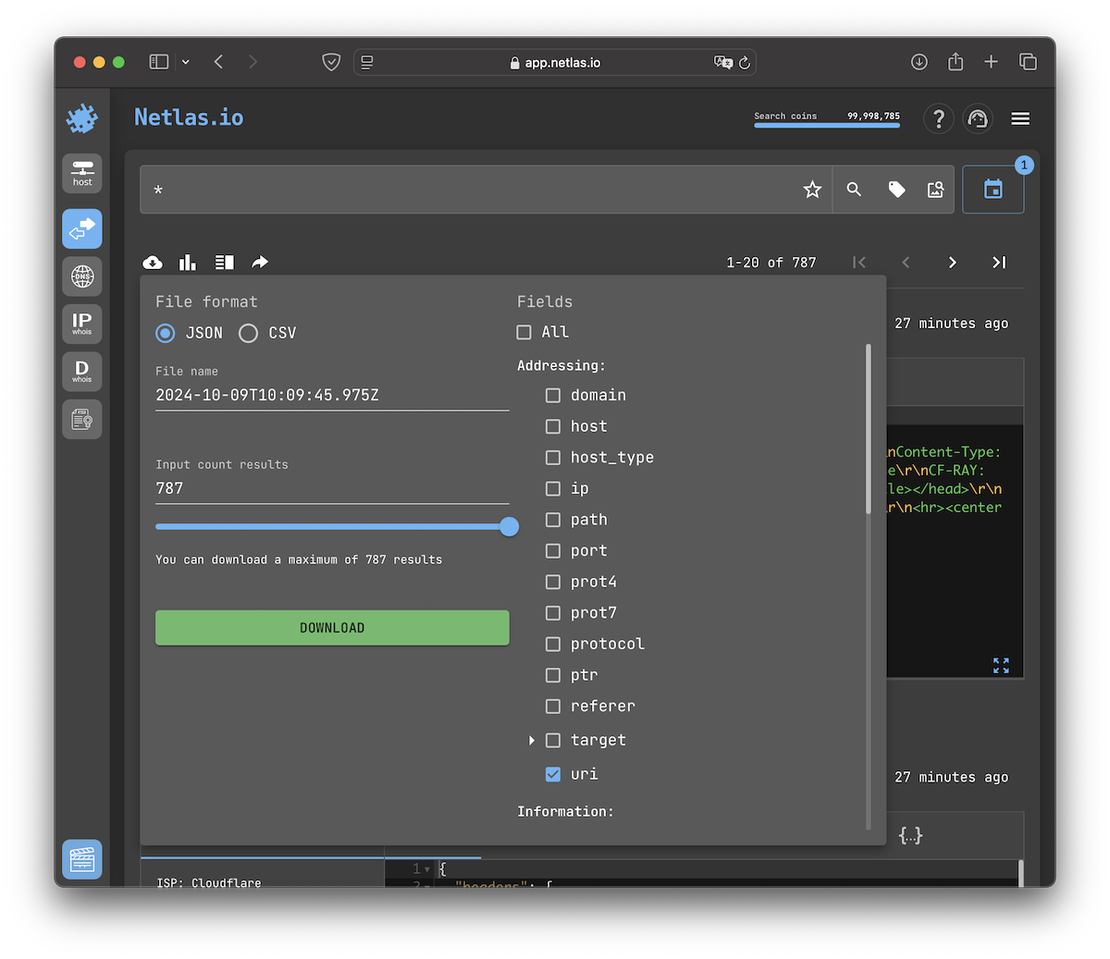Uncheck the uri field checkbox

click(552, 774)
